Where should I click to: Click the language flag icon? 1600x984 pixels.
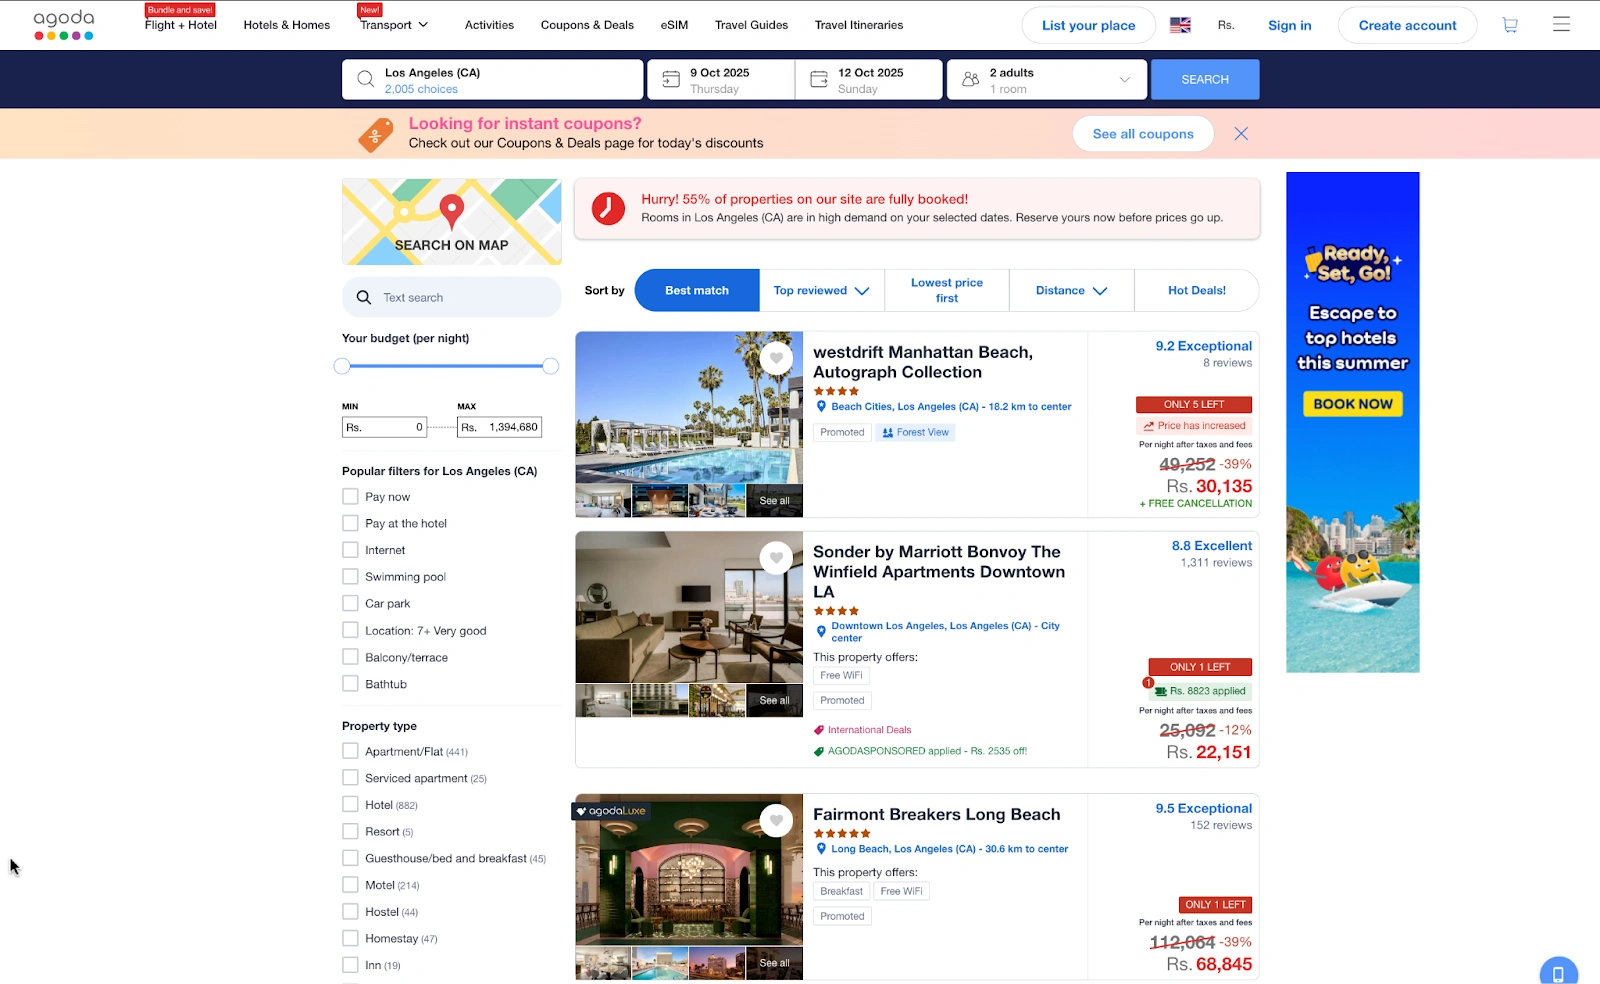(1180, 25)
